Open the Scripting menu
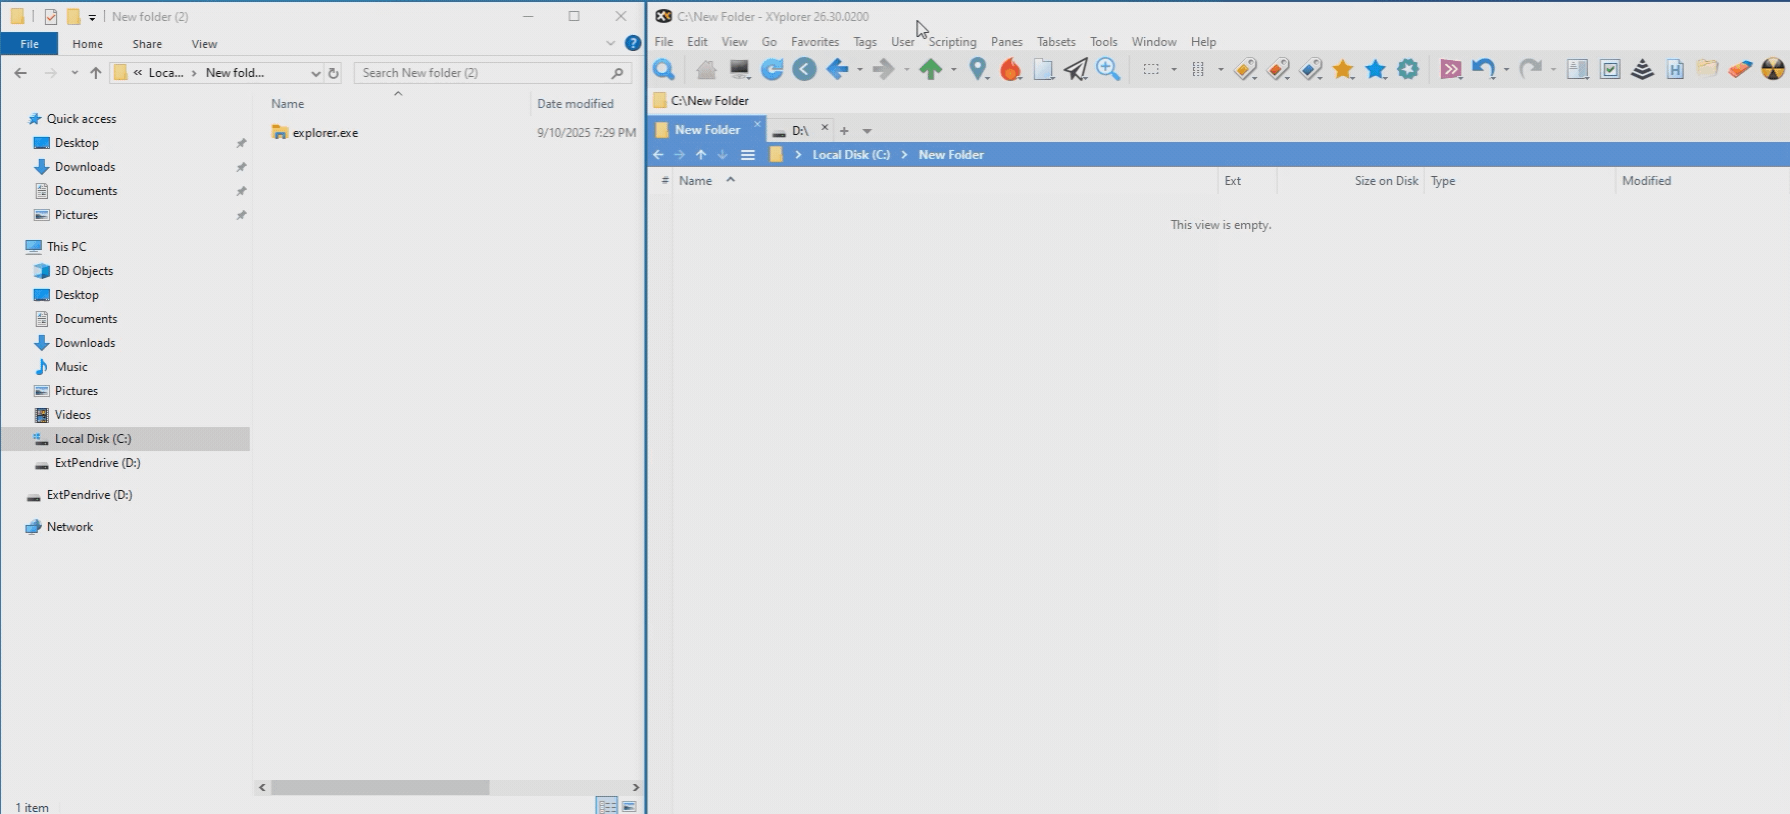This screenshot has height=814, width=1790. tap(952, 42)
